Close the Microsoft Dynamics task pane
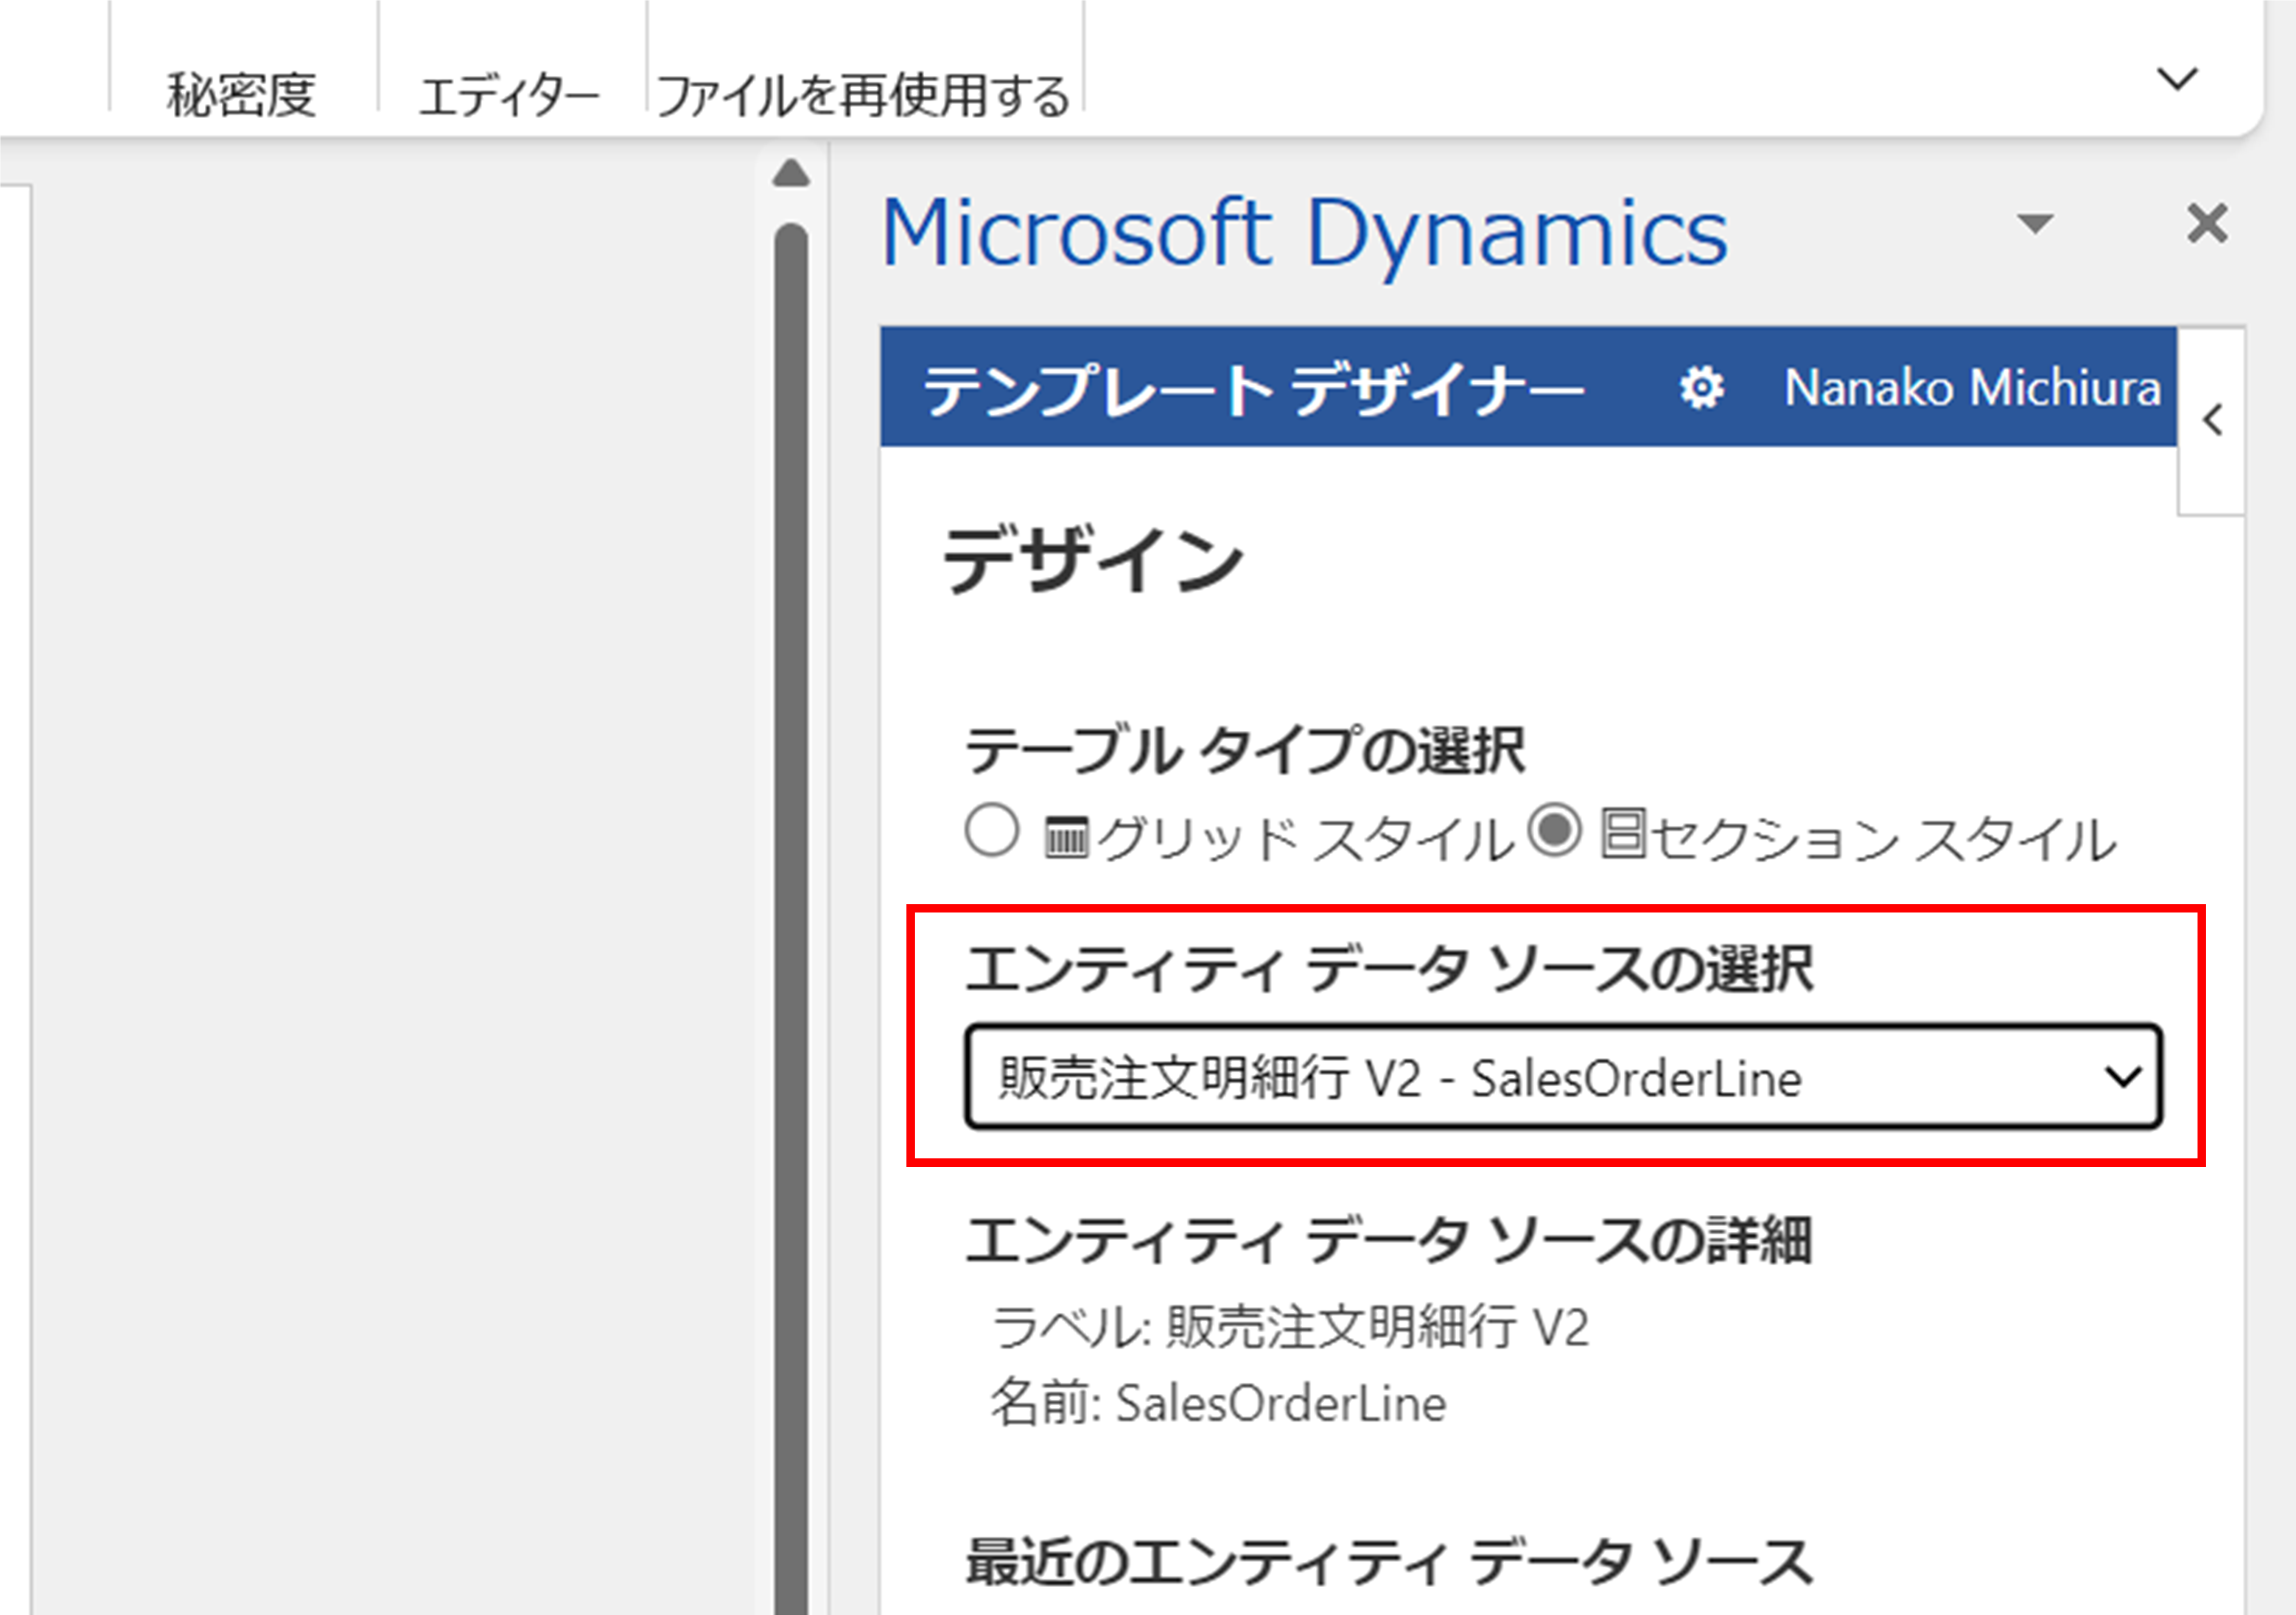 (x=2207, y=223)
